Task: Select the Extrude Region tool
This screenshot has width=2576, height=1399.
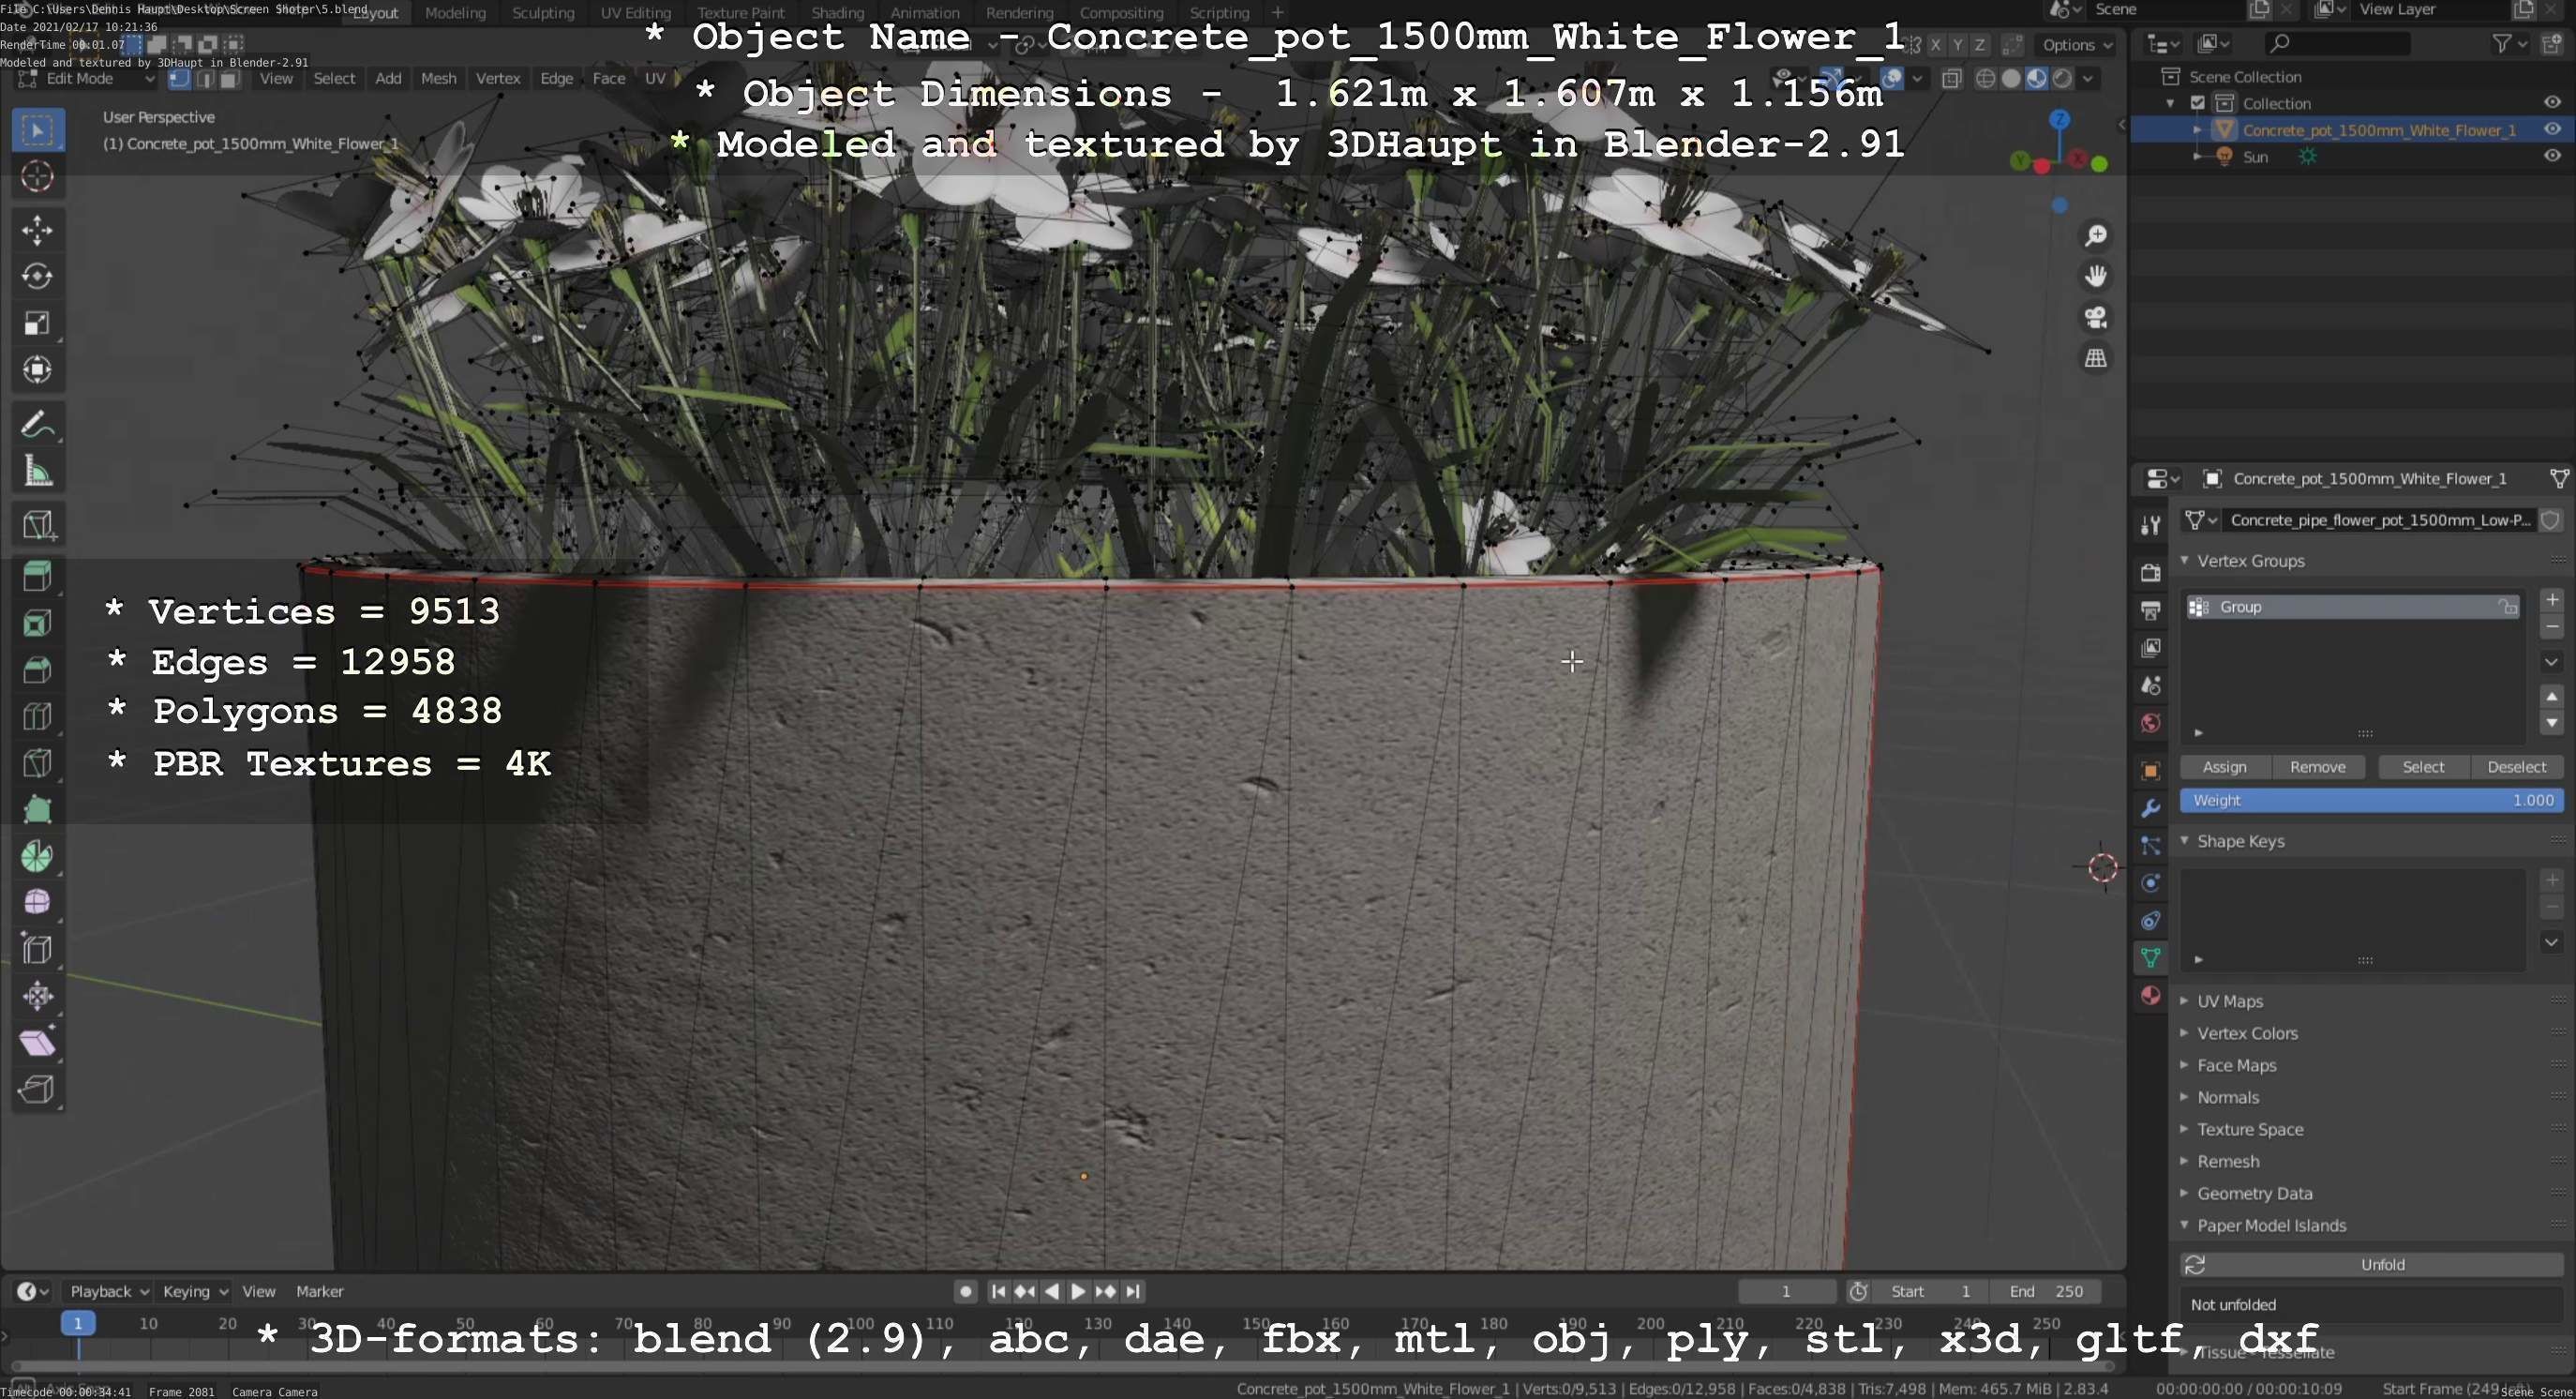Action: (37, 576)
